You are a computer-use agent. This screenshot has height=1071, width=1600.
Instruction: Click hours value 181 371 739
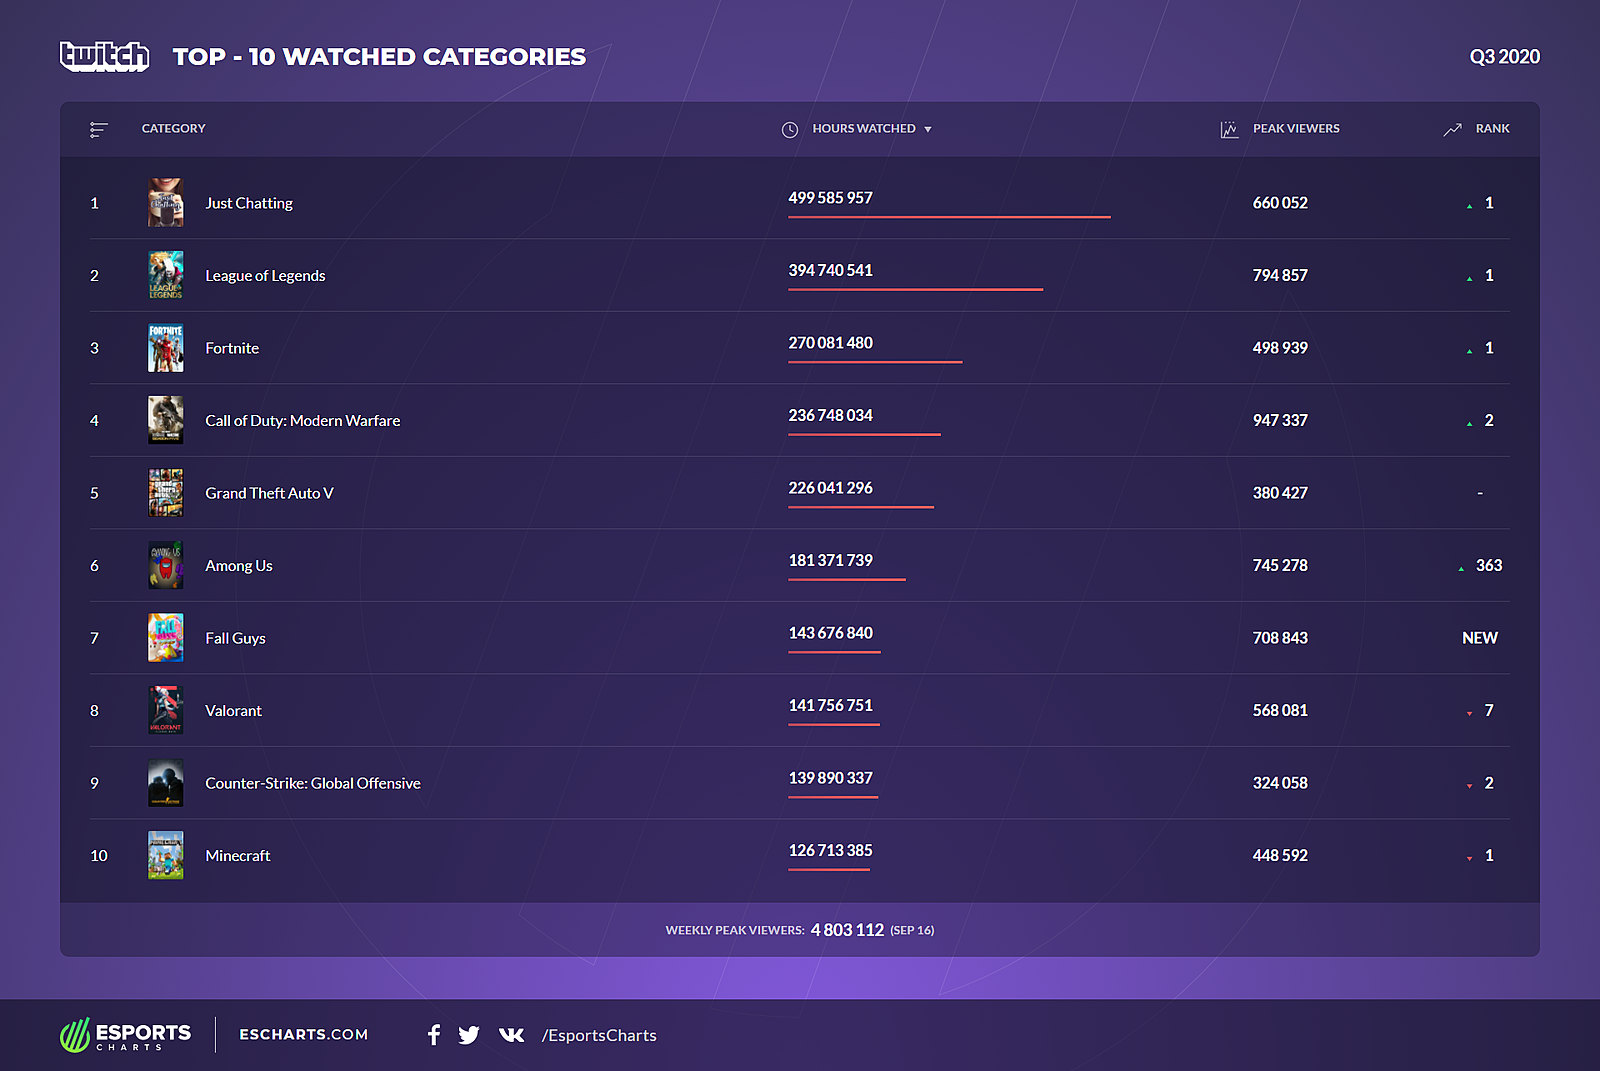click(x=830, y=560)
